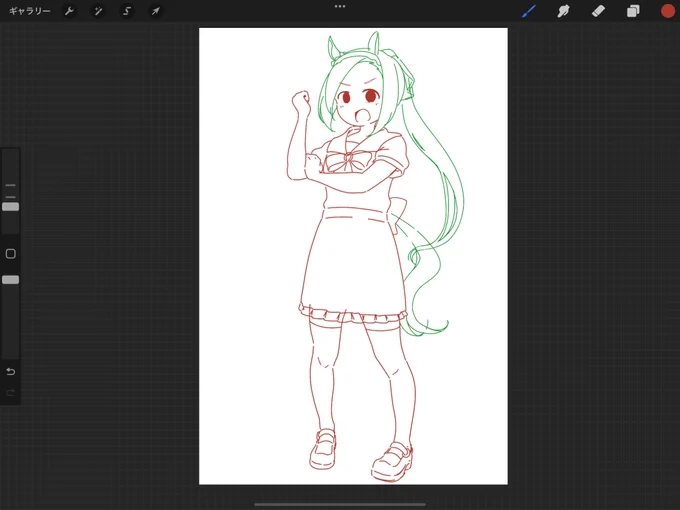
Task: Redo the last undone stroke
Action: pos(10,393)
